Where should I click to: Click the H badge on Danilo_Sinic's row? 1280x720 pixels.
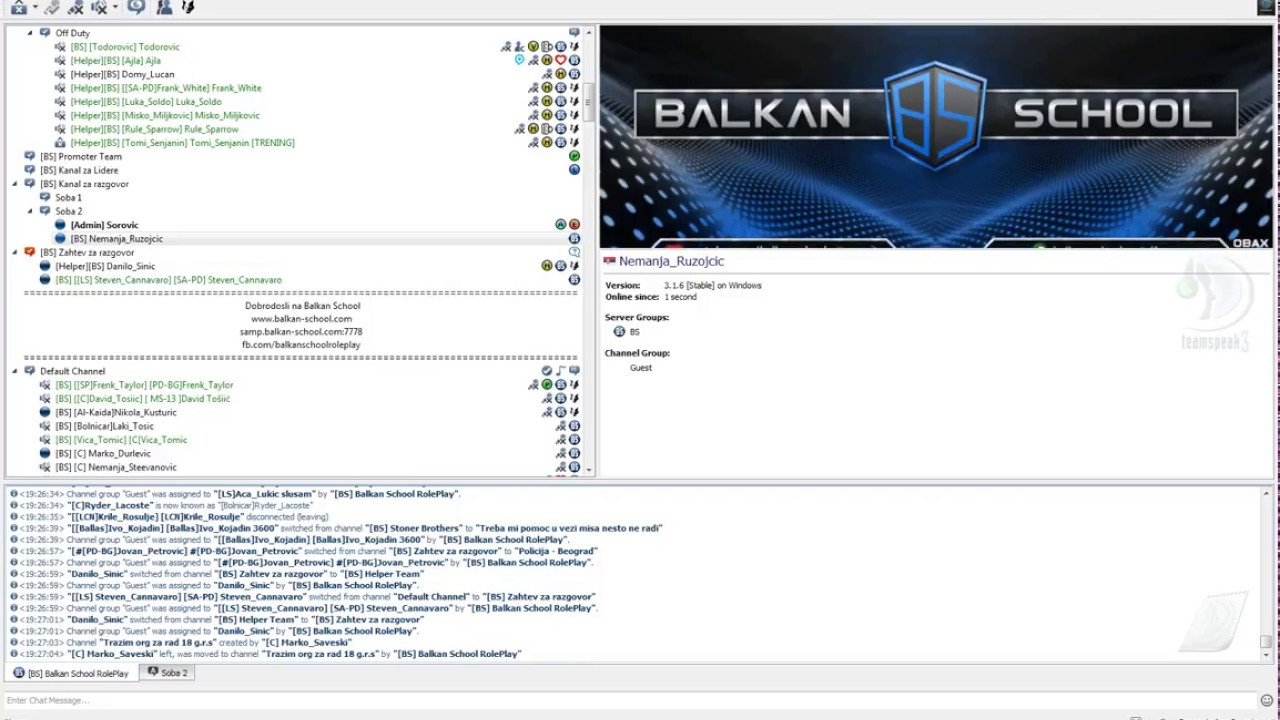pyautogui.click(x=547, y=266)
